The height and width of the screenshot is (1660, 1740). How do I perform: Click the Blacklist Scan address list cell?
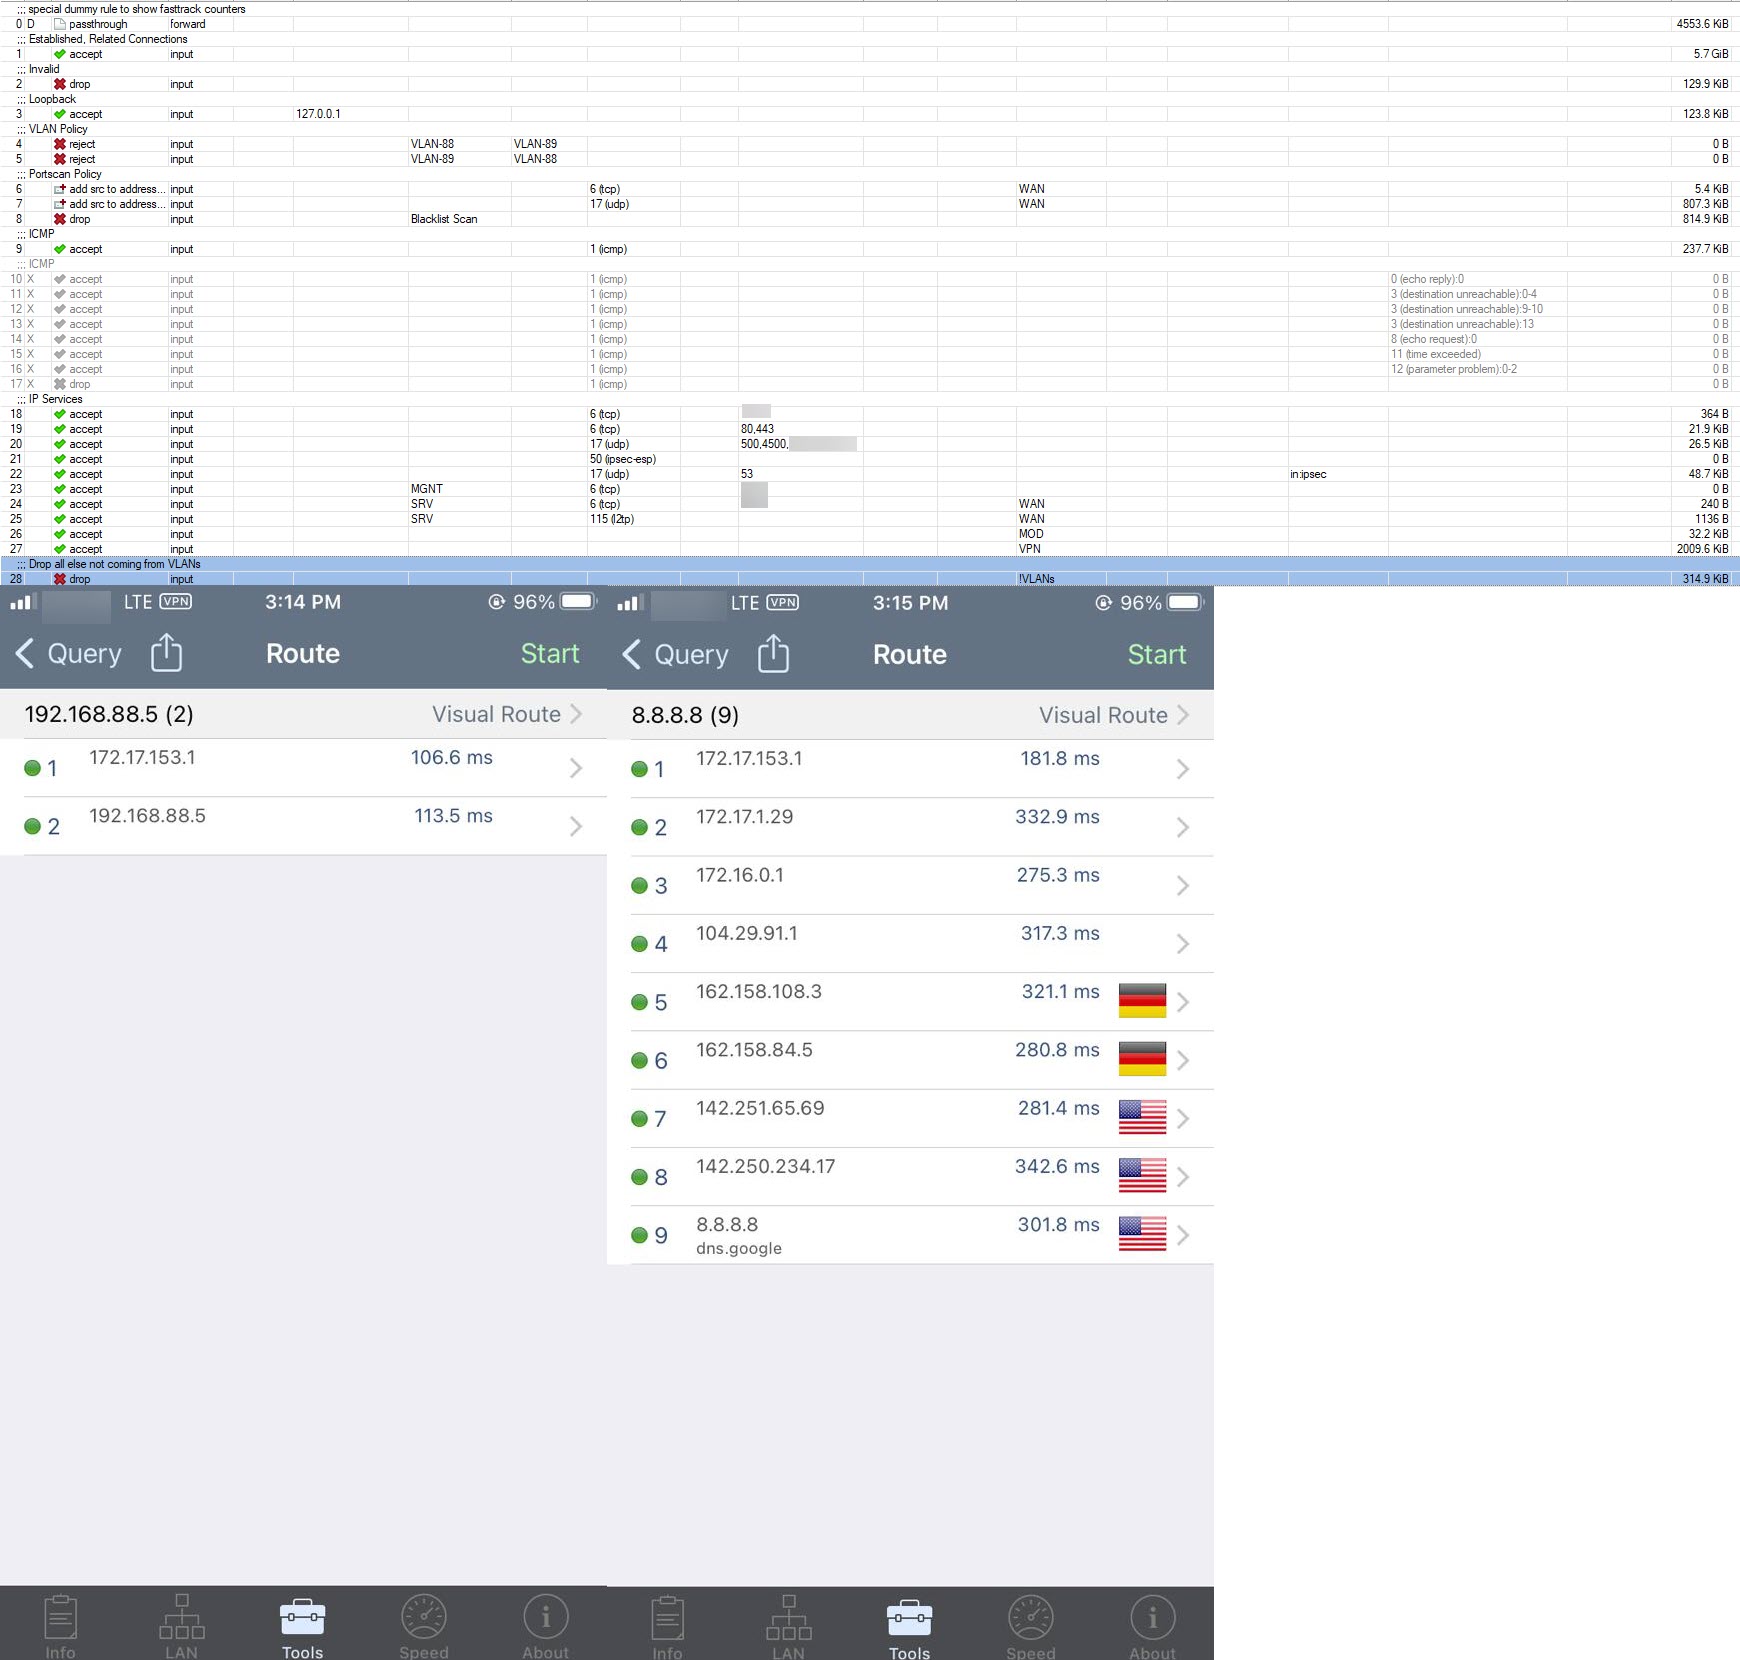[x=444, y=219]
